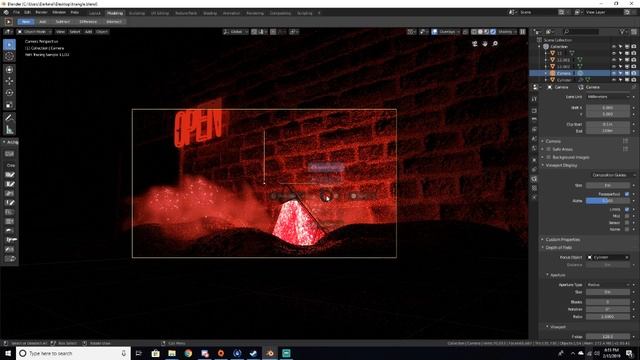Screen dimensions: 640x360
Task: Collapse the Aperture subpanel
Action: click(x=557, y=275)
